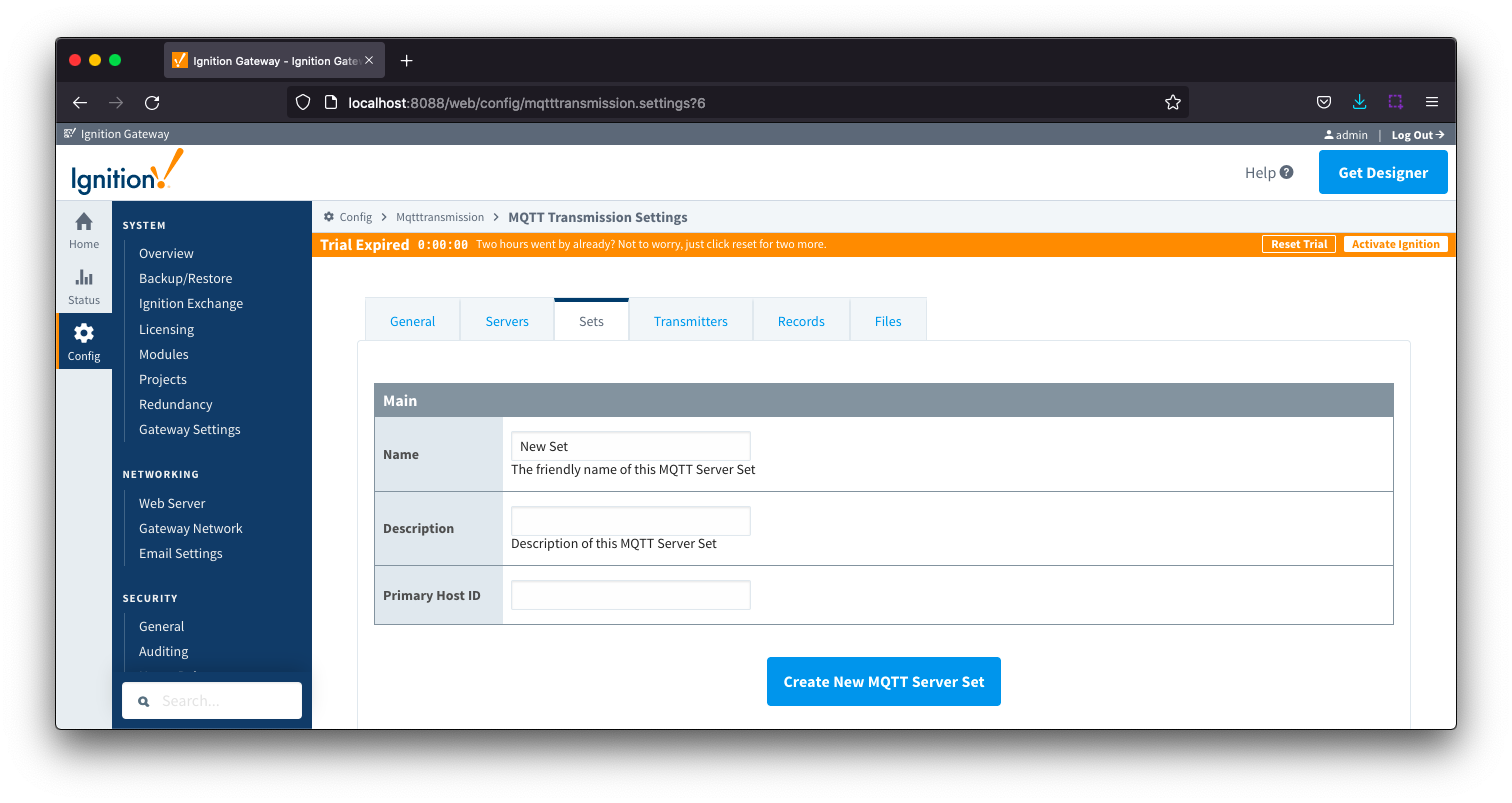Click the Mqtttransmission breadcrumb link
The height and width of the screenshot is (803, 1512).
tap(440, 217)
